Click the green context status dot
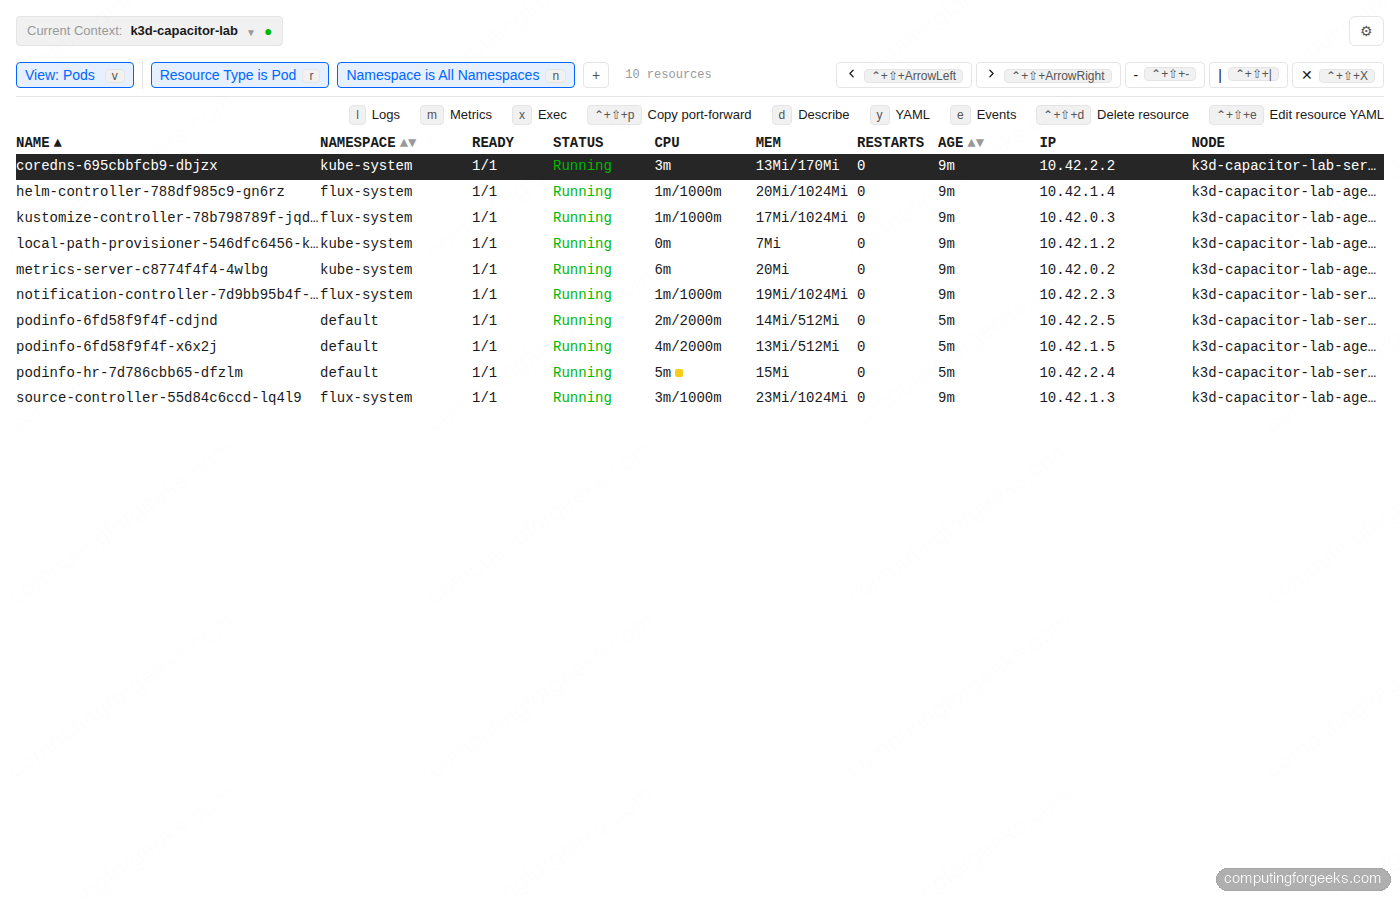 pos(268,32)
